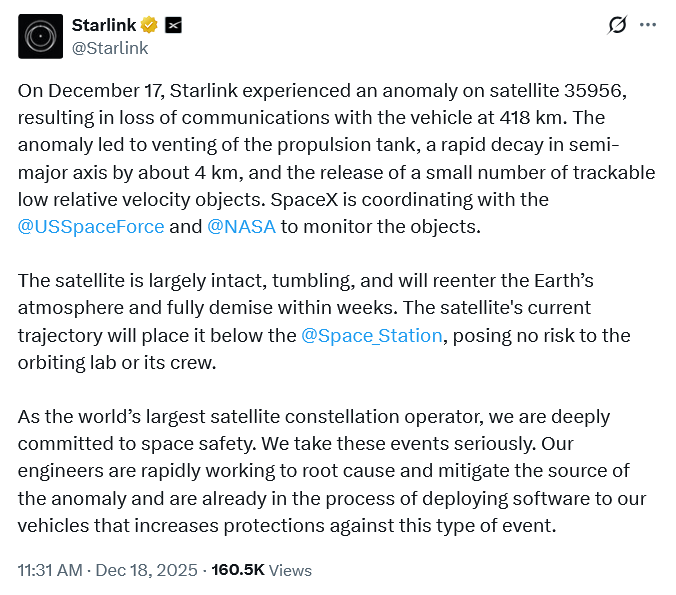Open the three-dot More options menu
676x595 pixels.
649,25
